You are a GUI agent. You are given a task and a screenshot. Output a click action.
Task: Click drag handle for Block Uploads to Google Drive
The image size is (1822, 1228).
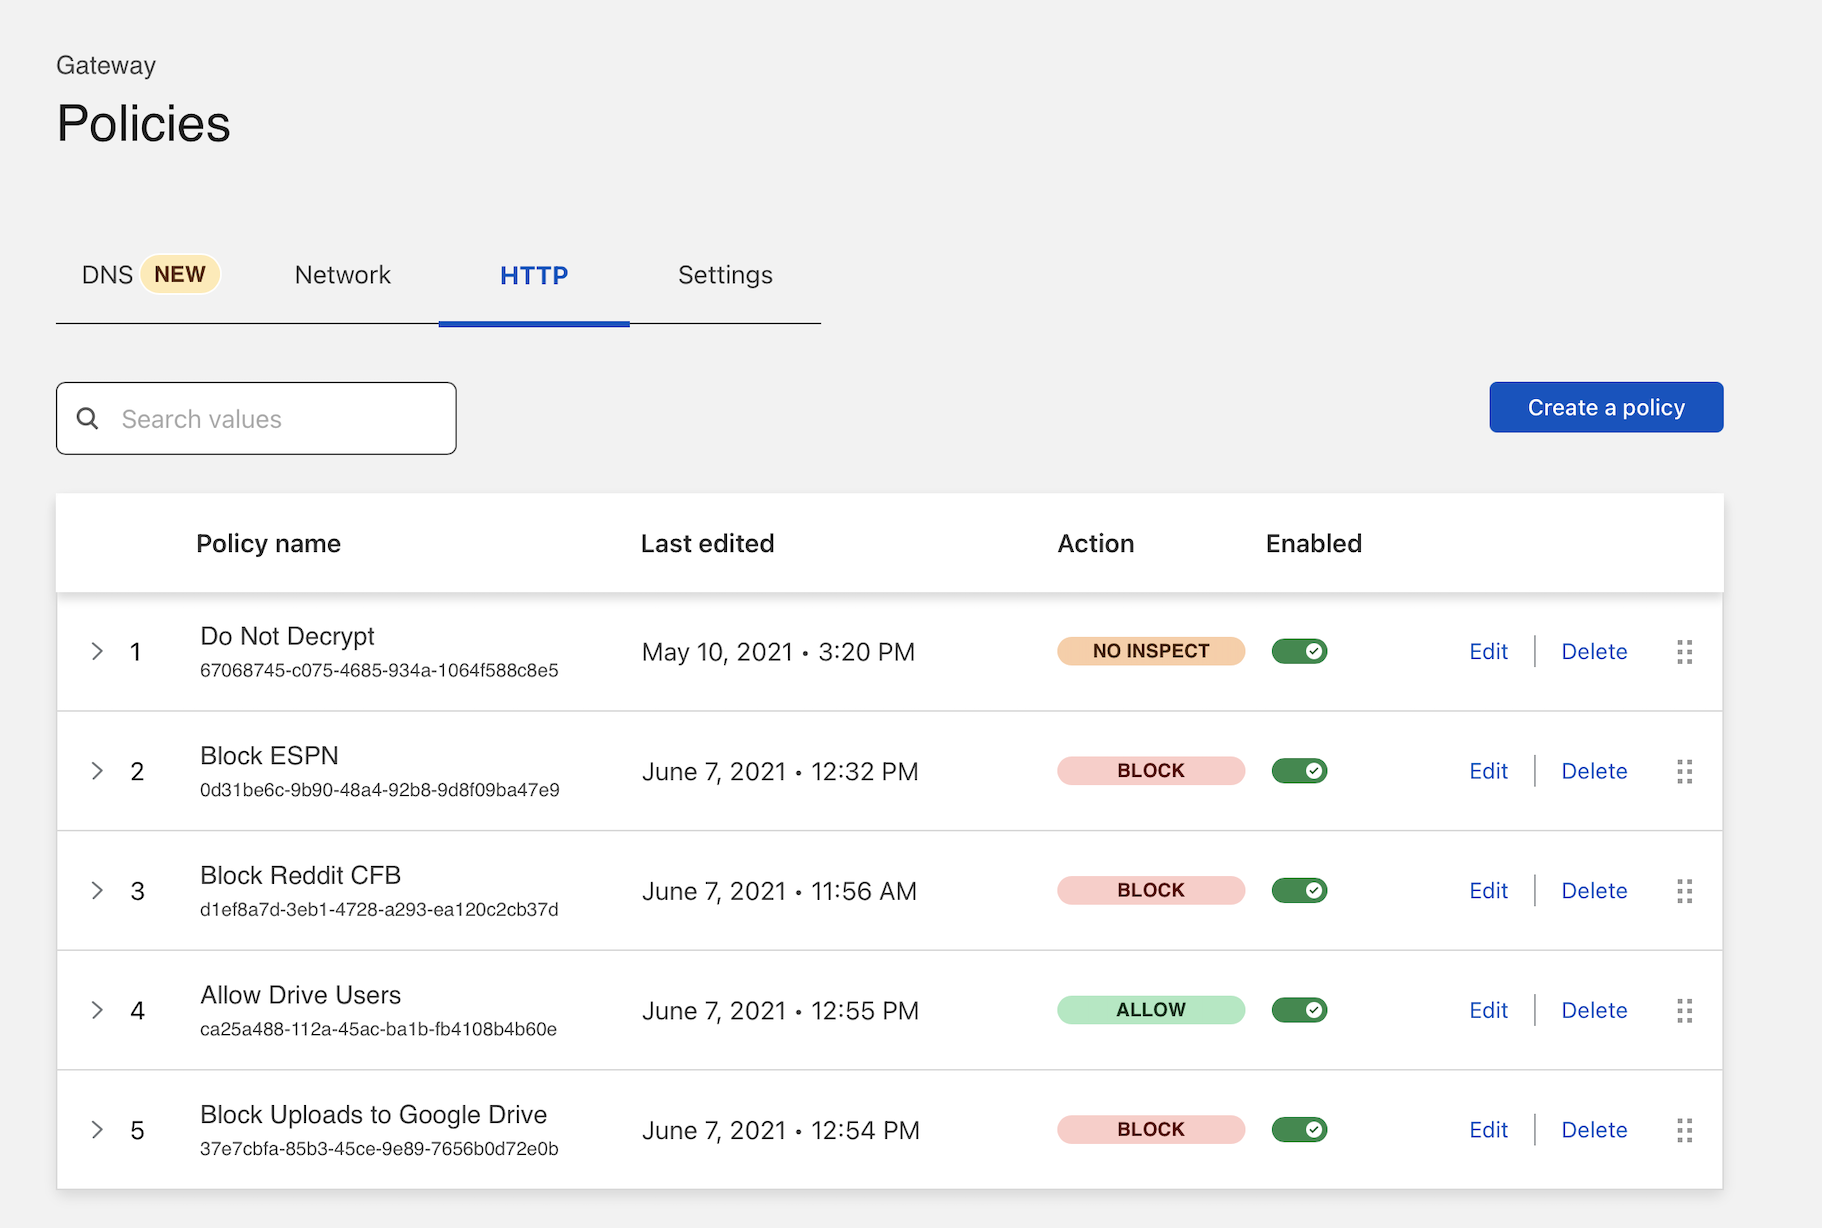click(x=1684, y=1130)
